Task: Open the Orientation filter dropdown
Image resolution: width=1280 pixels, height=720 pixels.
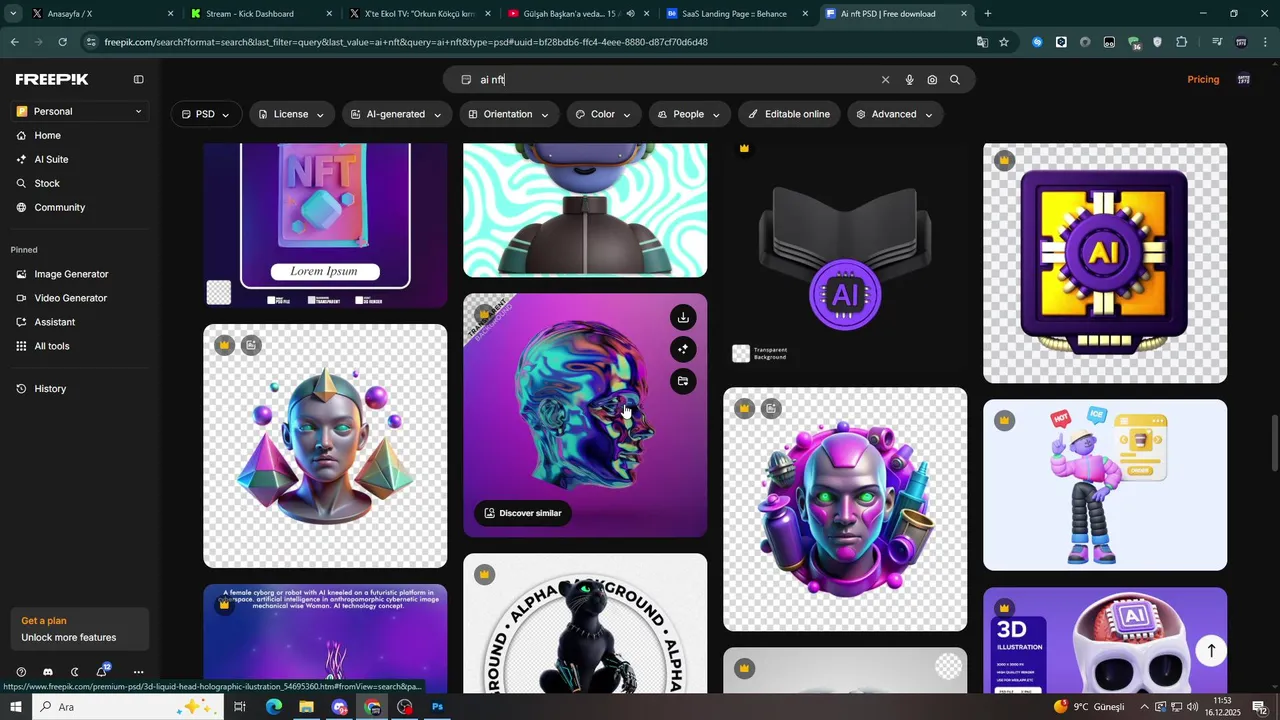Action: tap(508, 114)
